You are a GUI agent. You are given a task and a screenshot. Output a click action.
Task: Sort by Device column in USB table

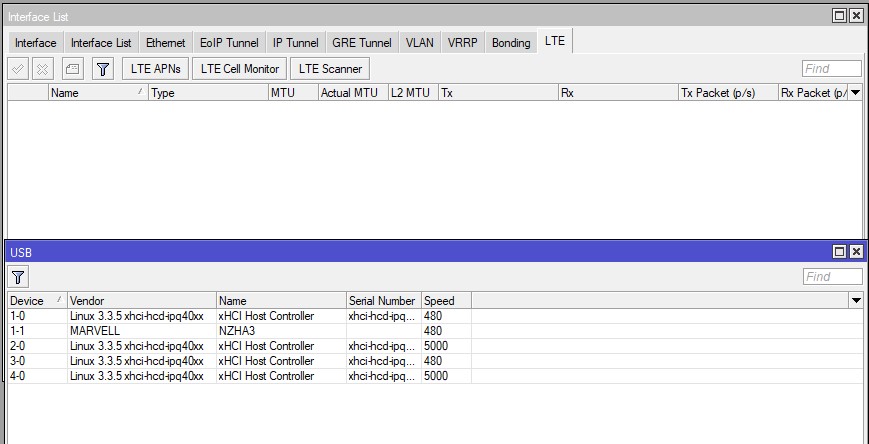click(38, 301)
